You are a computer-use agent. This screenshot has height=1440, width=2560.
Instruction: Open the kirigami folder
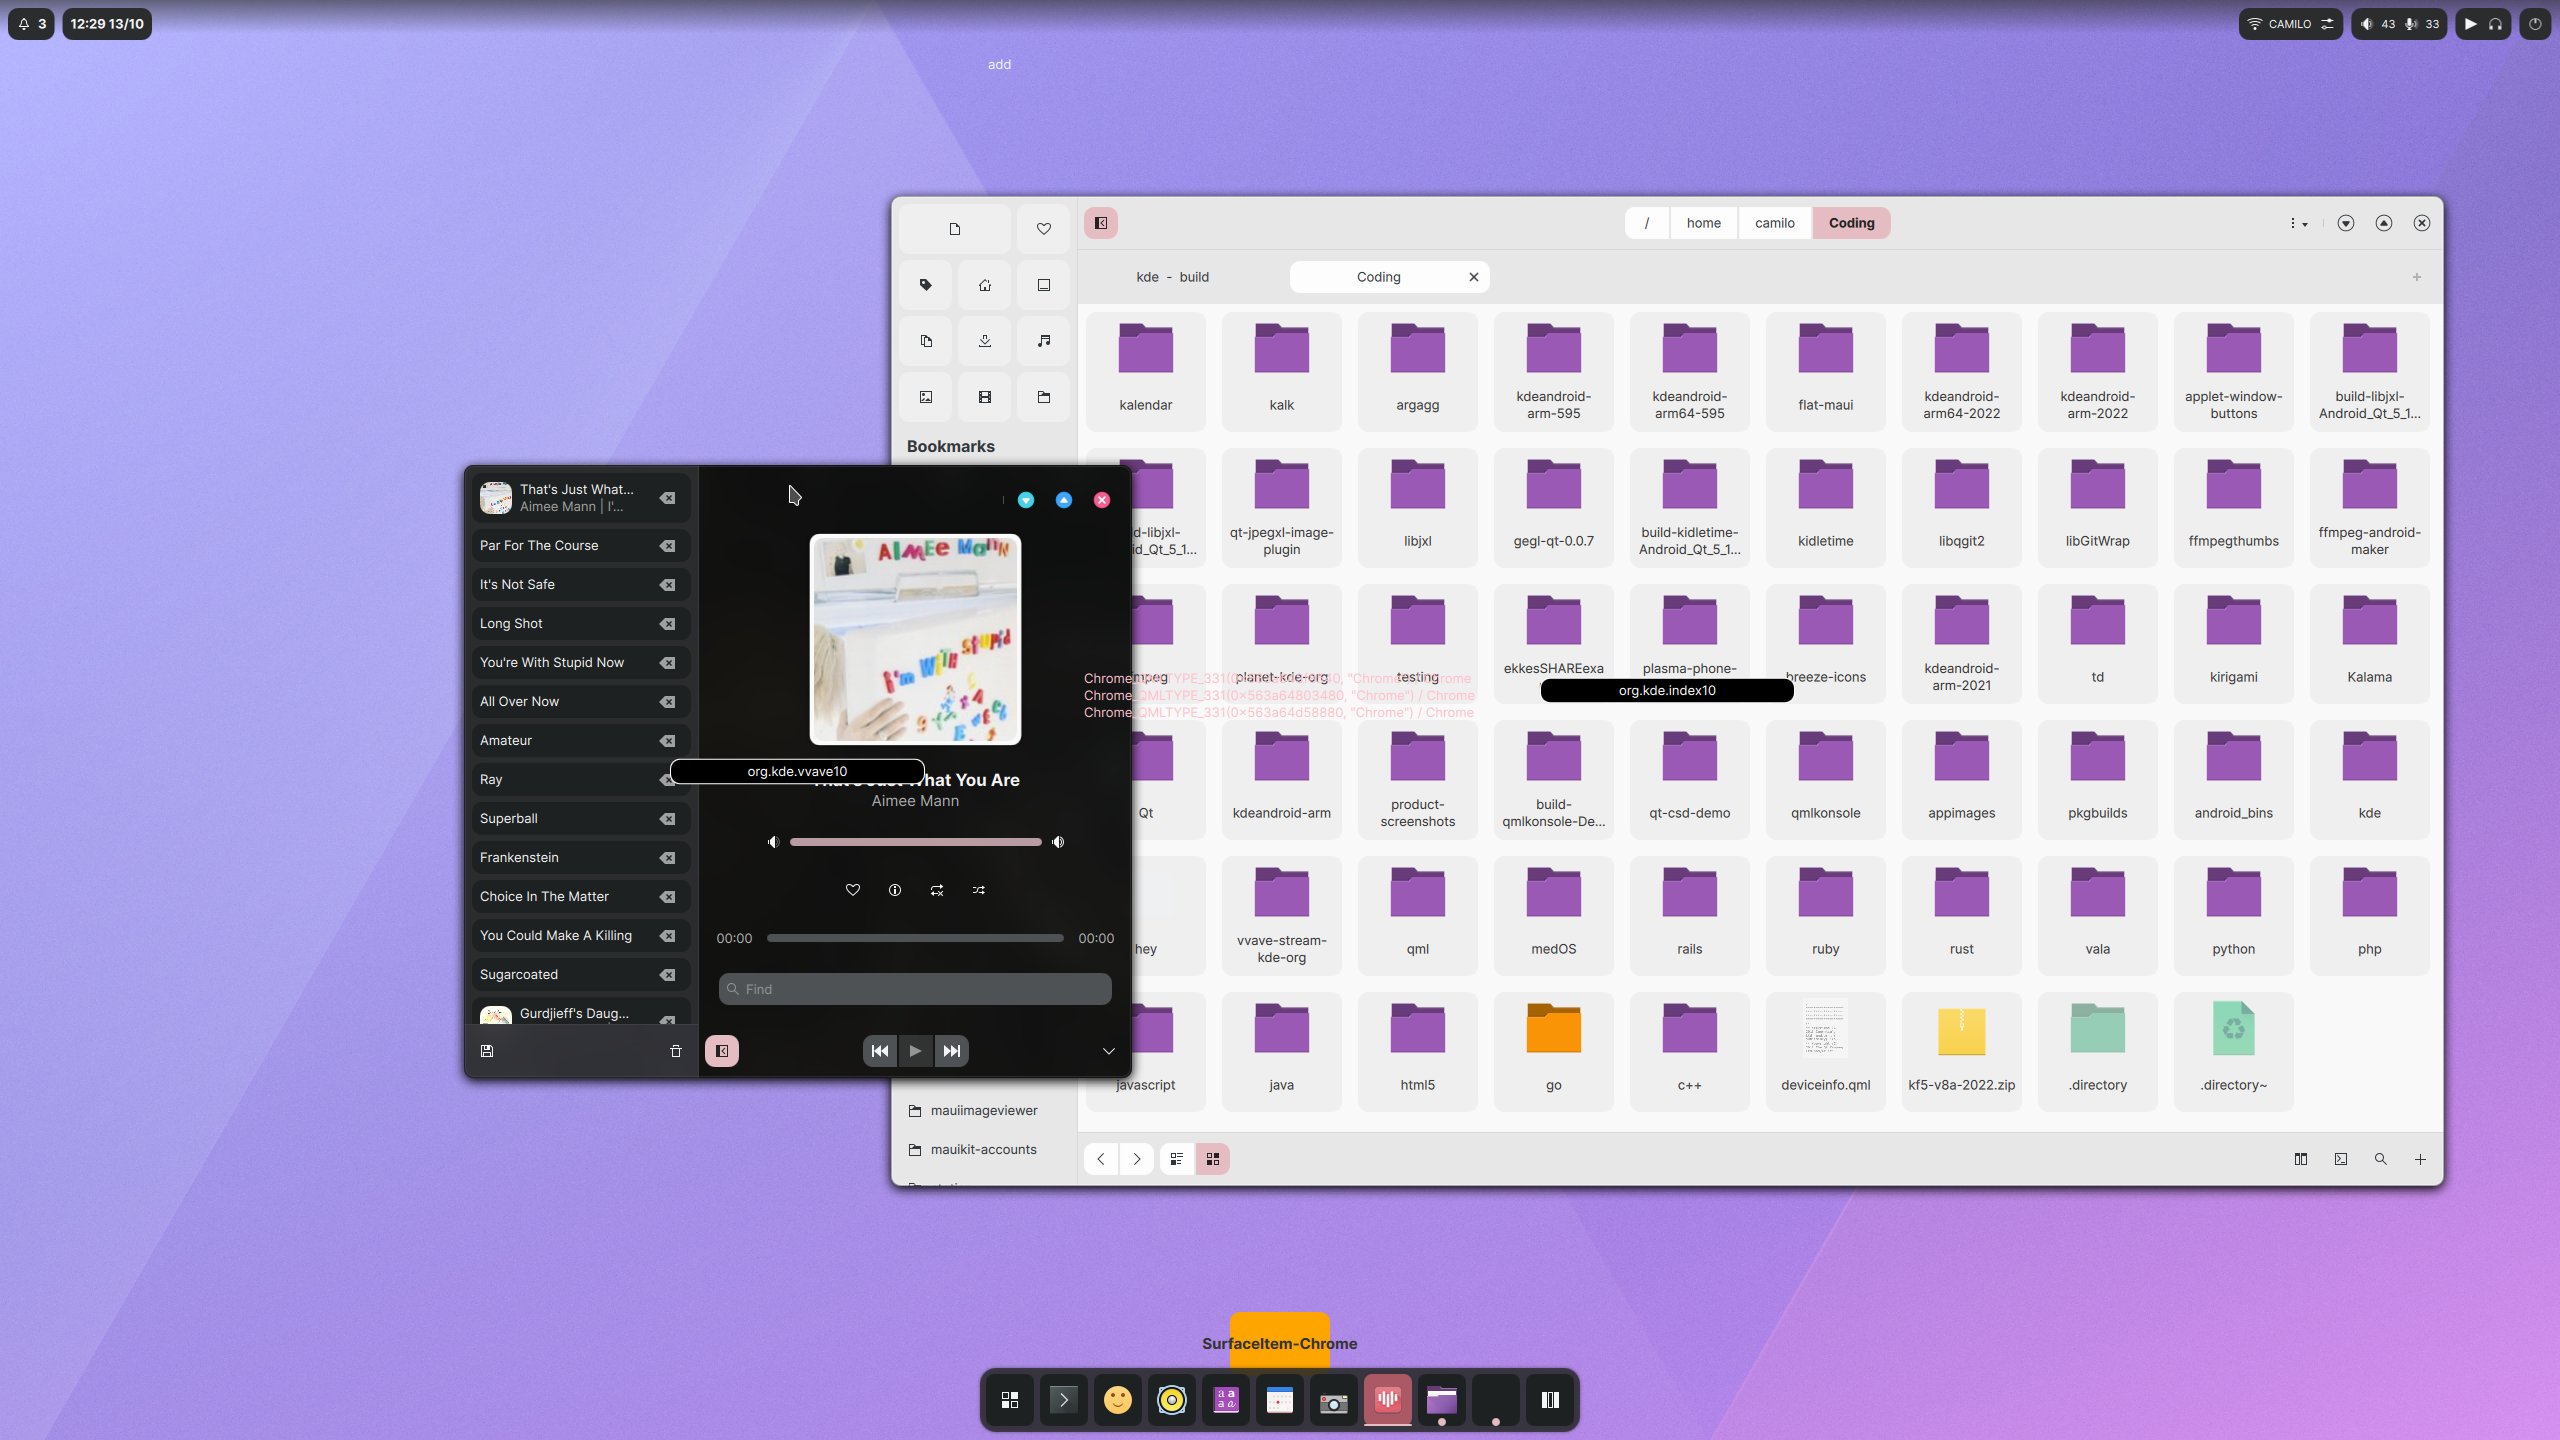(x=2234, y=644)
